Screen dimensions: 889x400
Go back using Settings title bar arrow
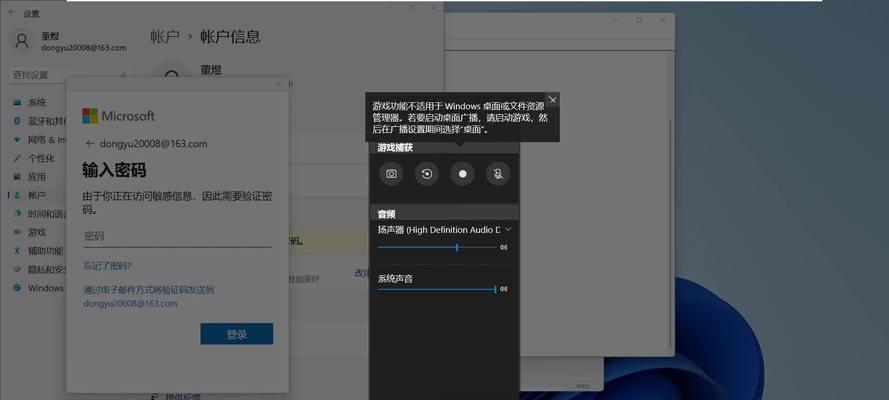[x=12, y=11]
